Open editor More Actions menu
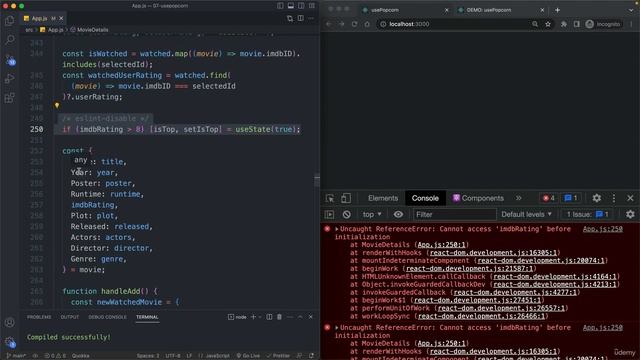 click(x=311, y=18)
